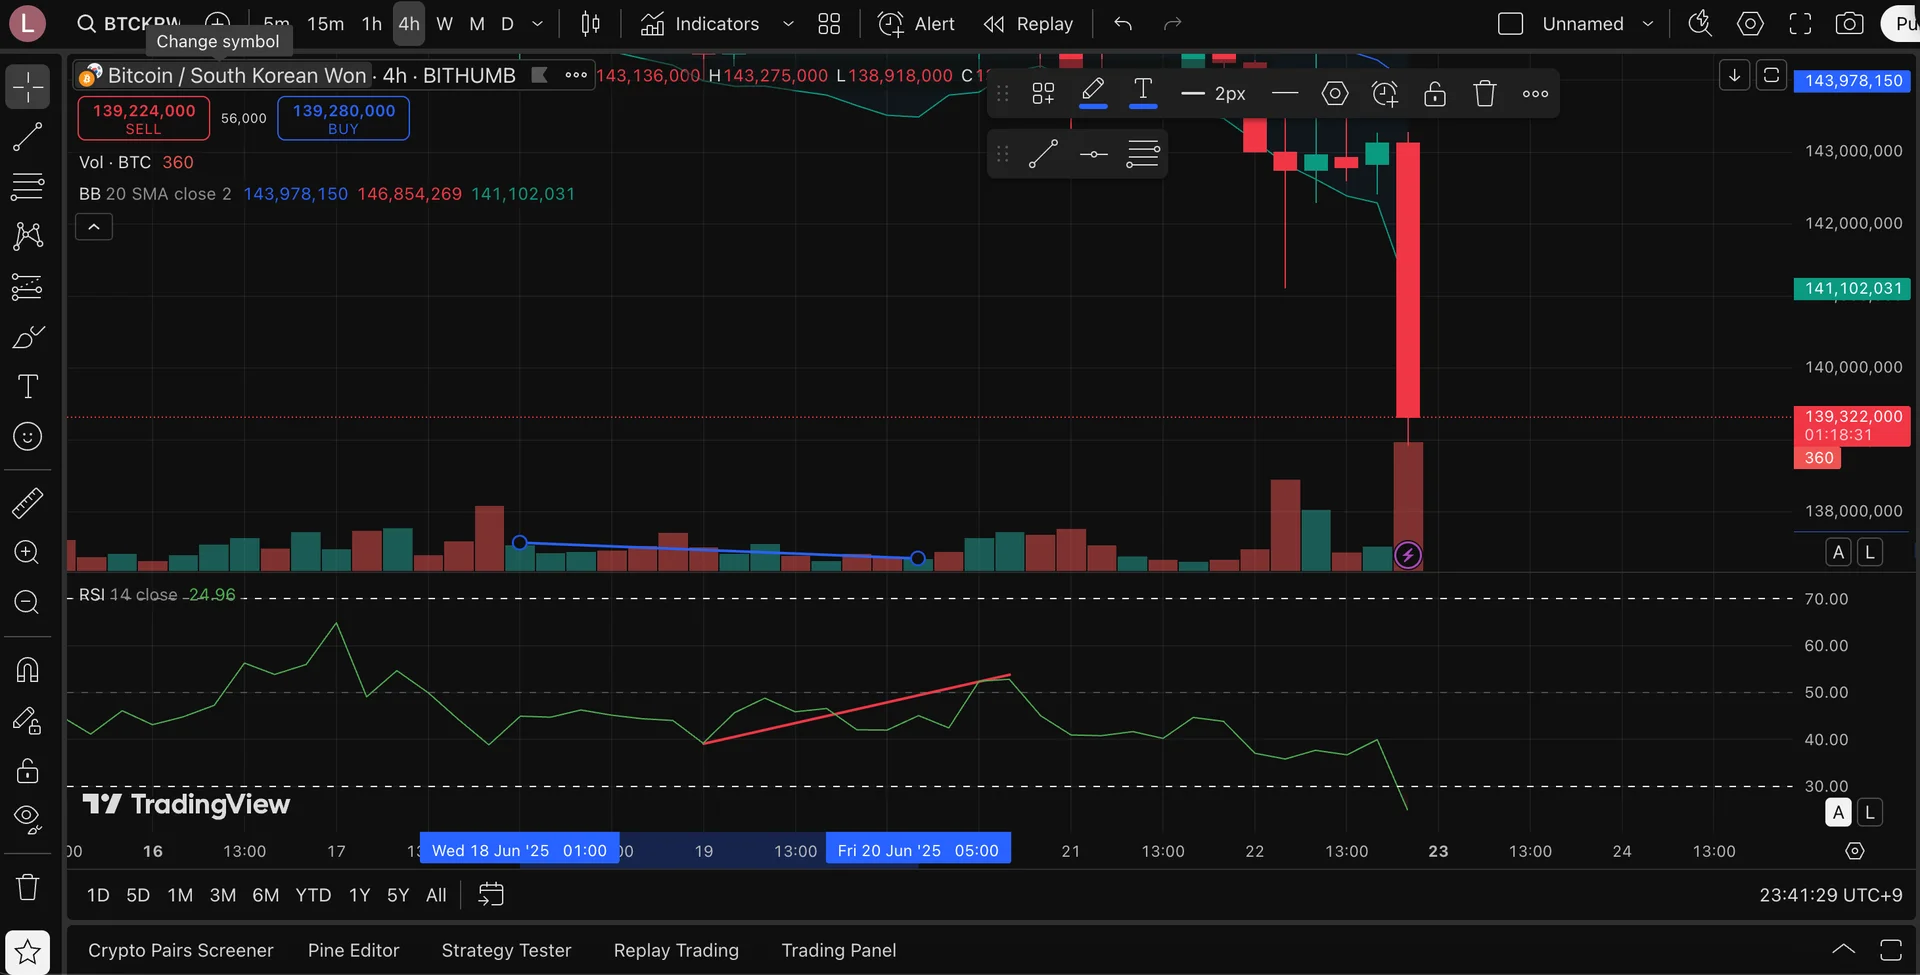Change line color with pencil swatch
This screenshot has width=1920, height=975.
[x=1093, y=93]
